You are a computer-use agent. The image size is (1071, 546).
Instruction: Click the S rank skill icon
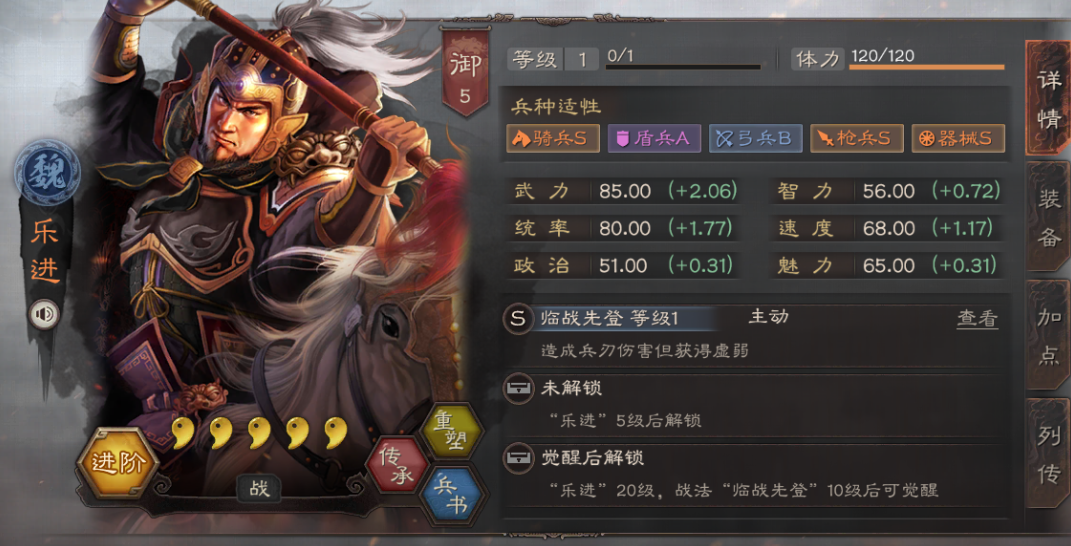pos(518,318)
